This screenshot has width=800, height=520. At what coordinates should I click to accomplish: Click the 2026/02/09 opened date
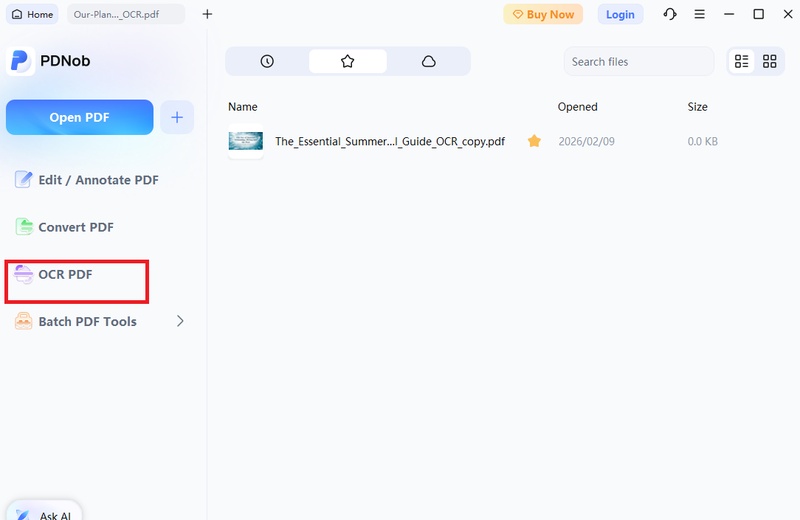(x=586, y=141)
